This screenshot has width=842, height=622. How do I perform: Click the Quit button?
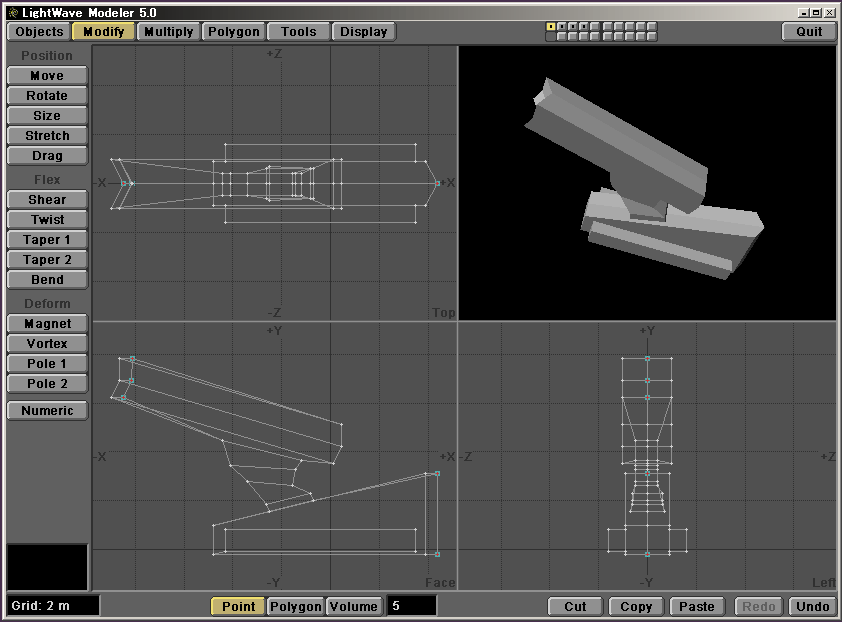point(809,32)
